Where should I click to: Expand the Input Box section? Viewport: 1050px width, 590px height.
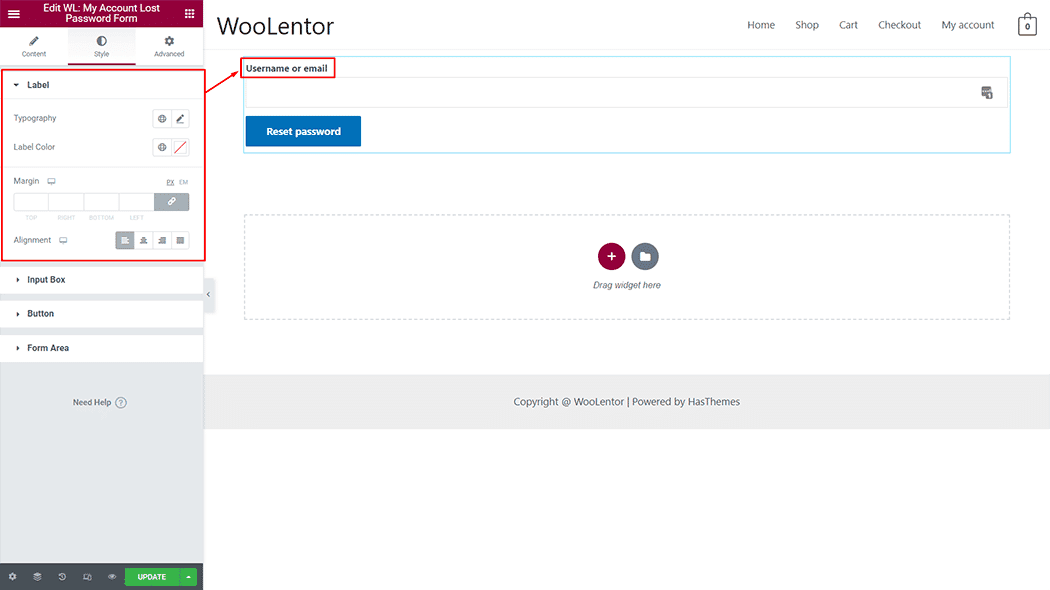pos(46,280)
